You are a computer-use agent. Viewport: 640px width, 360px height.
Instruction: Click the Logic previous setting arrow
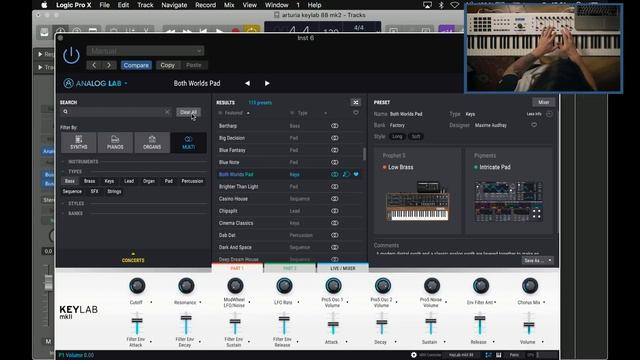coord(94,65)
